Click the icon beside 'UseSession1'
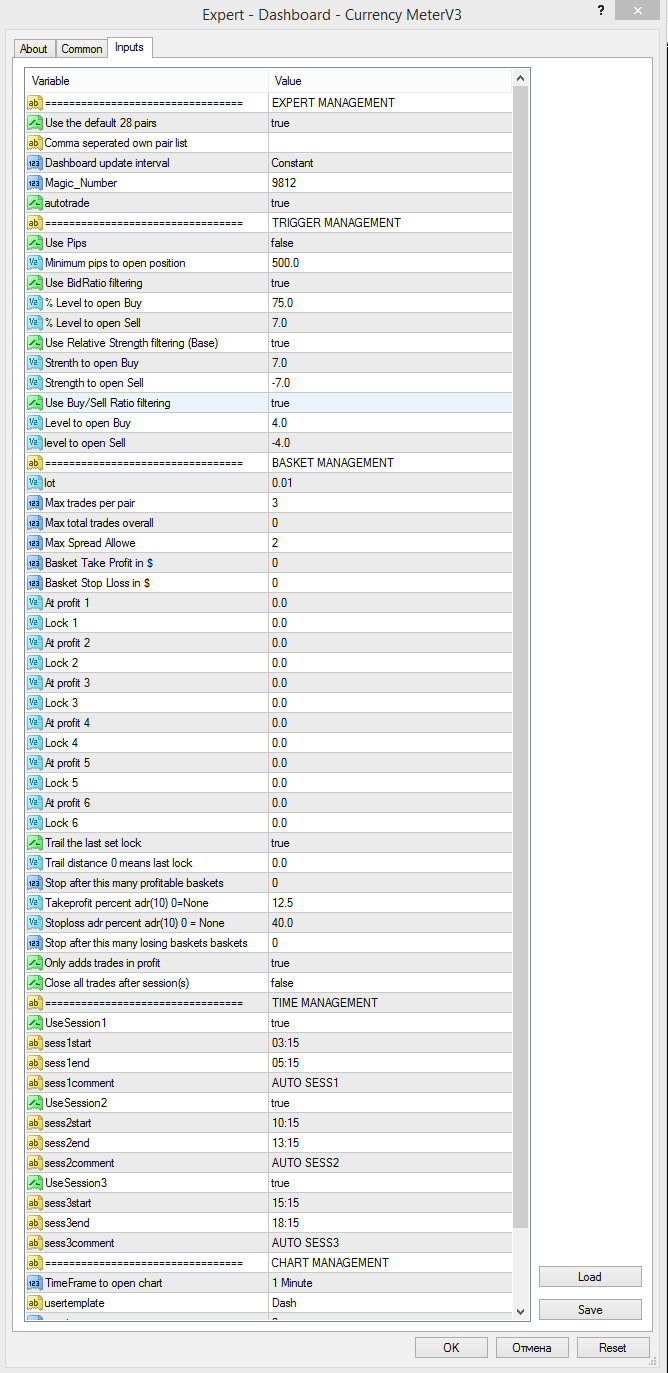This screenshot has height=1373, width=668. tap(34, 1023)
